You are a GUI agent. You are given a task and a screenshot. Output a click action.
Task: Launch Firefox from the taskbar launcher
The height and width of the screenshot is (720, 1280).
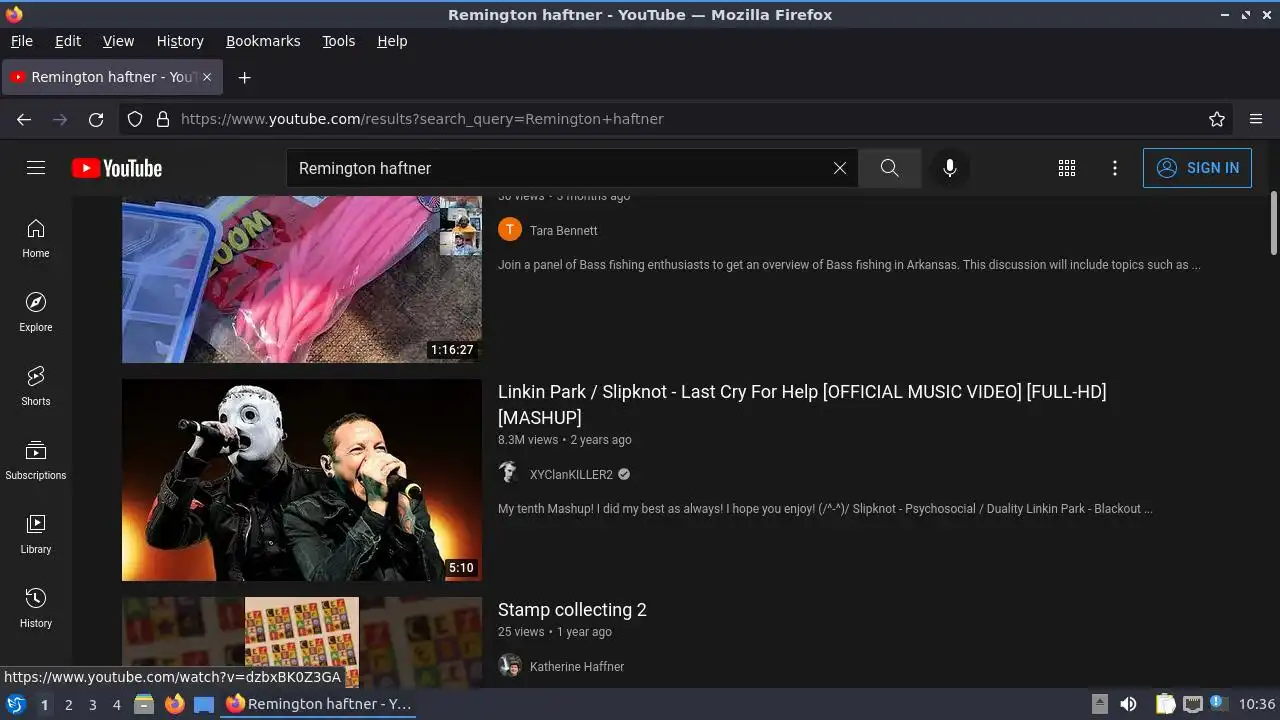(174, 704)
